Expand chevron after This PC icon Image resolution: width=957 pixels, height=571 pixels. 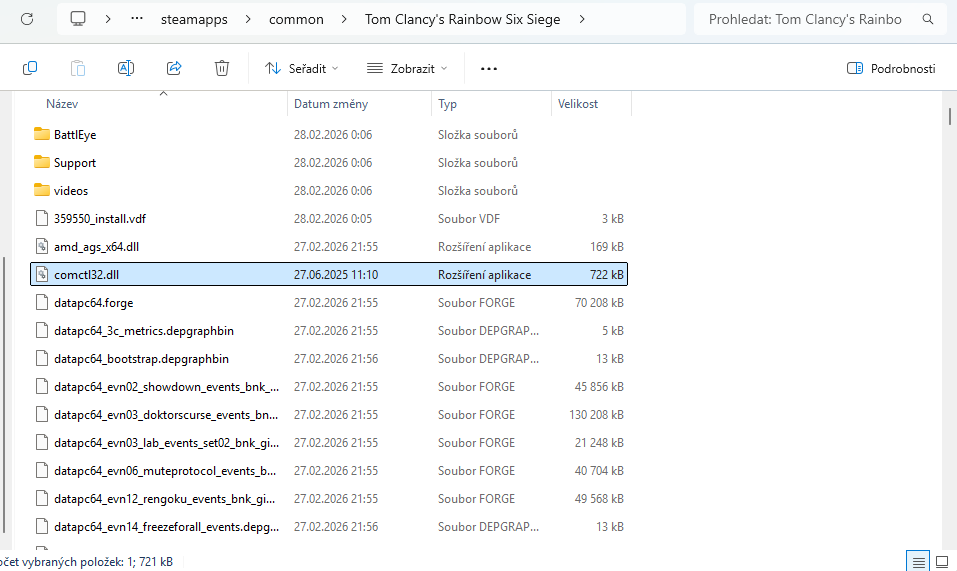tap(108, 19)
